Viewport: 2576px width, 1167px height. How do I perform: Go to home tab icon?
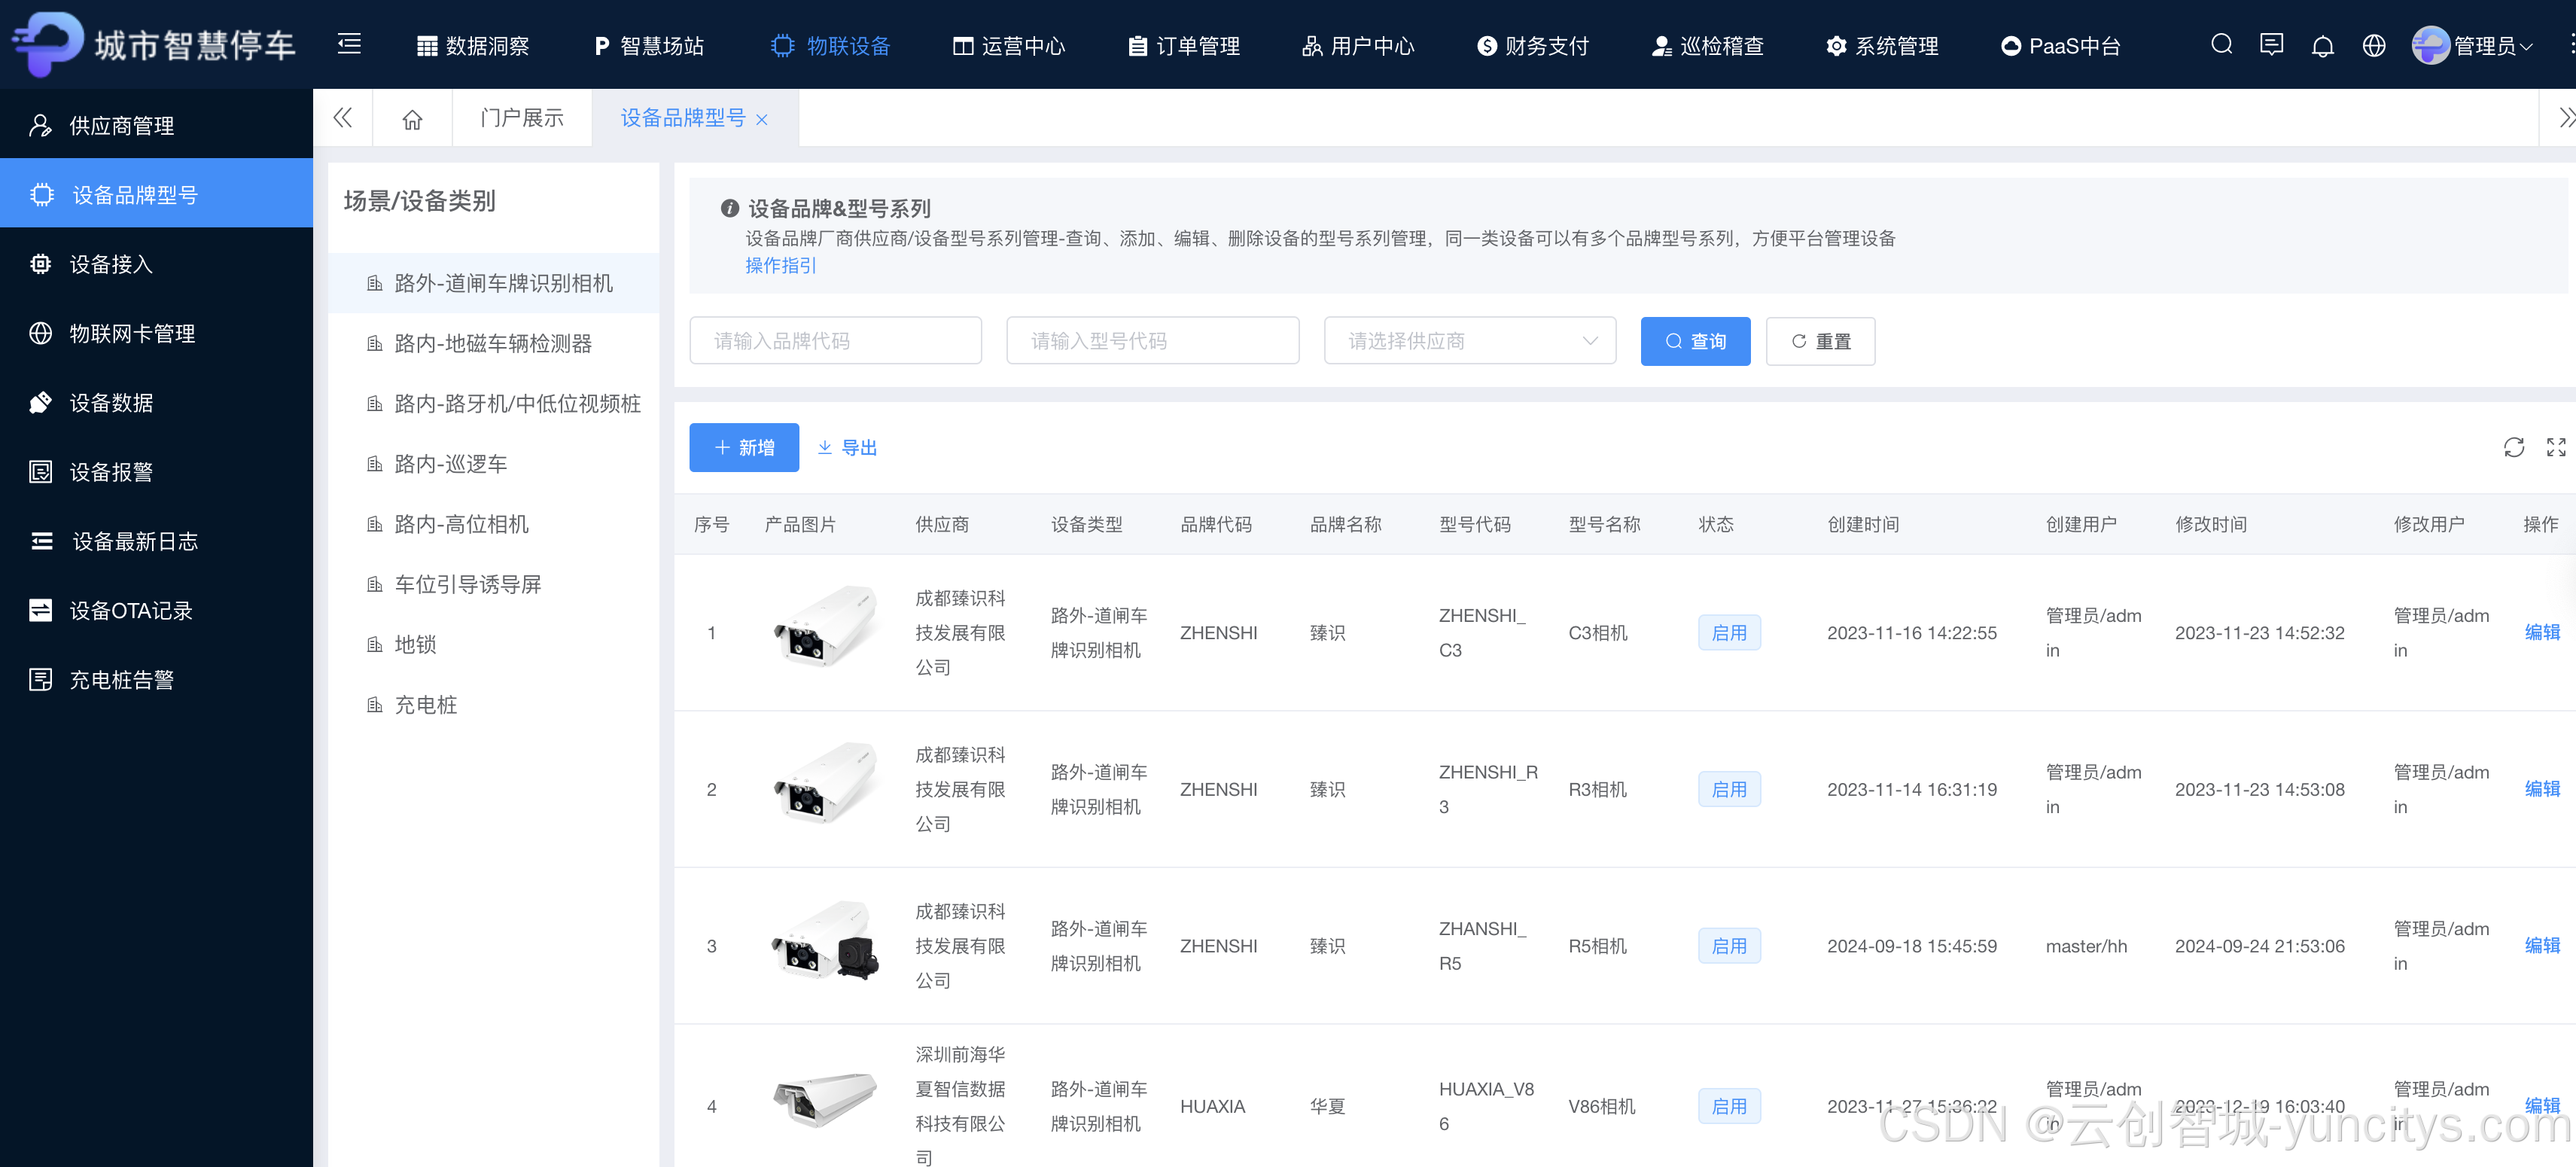[x=412, y=119]
